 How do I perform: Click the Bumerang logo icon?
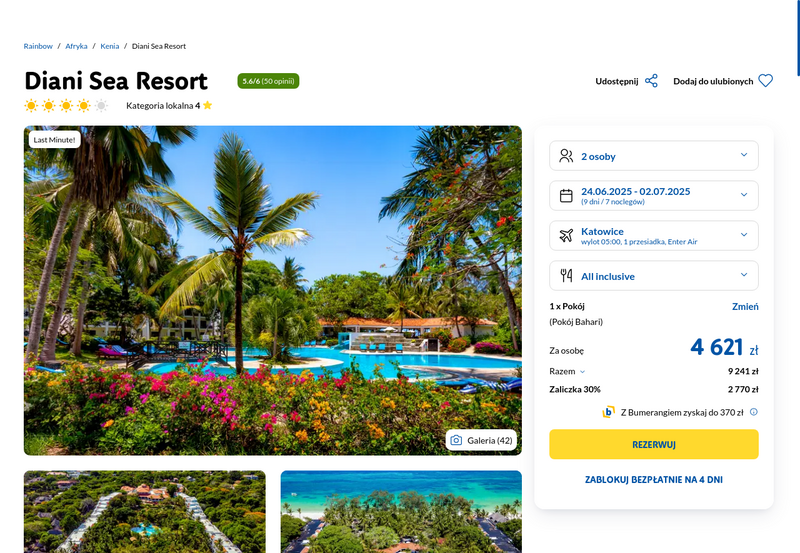(608, 412)
